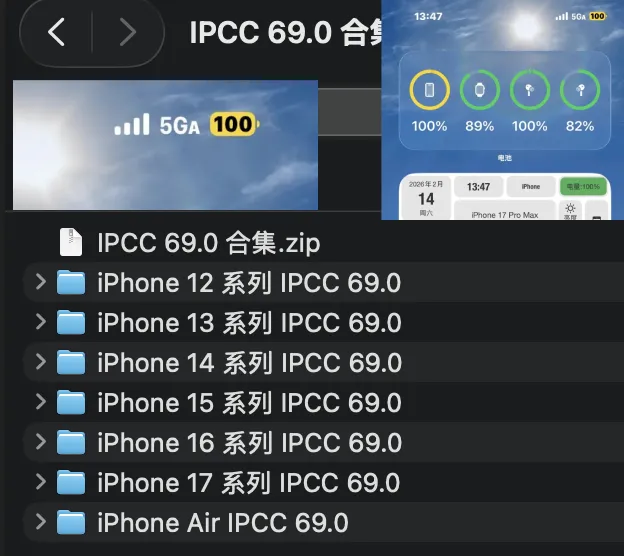Tap the iPhone 17 Pro Max tile
The width and height of the screenshot is (624, 556).
tap(505, 211)
